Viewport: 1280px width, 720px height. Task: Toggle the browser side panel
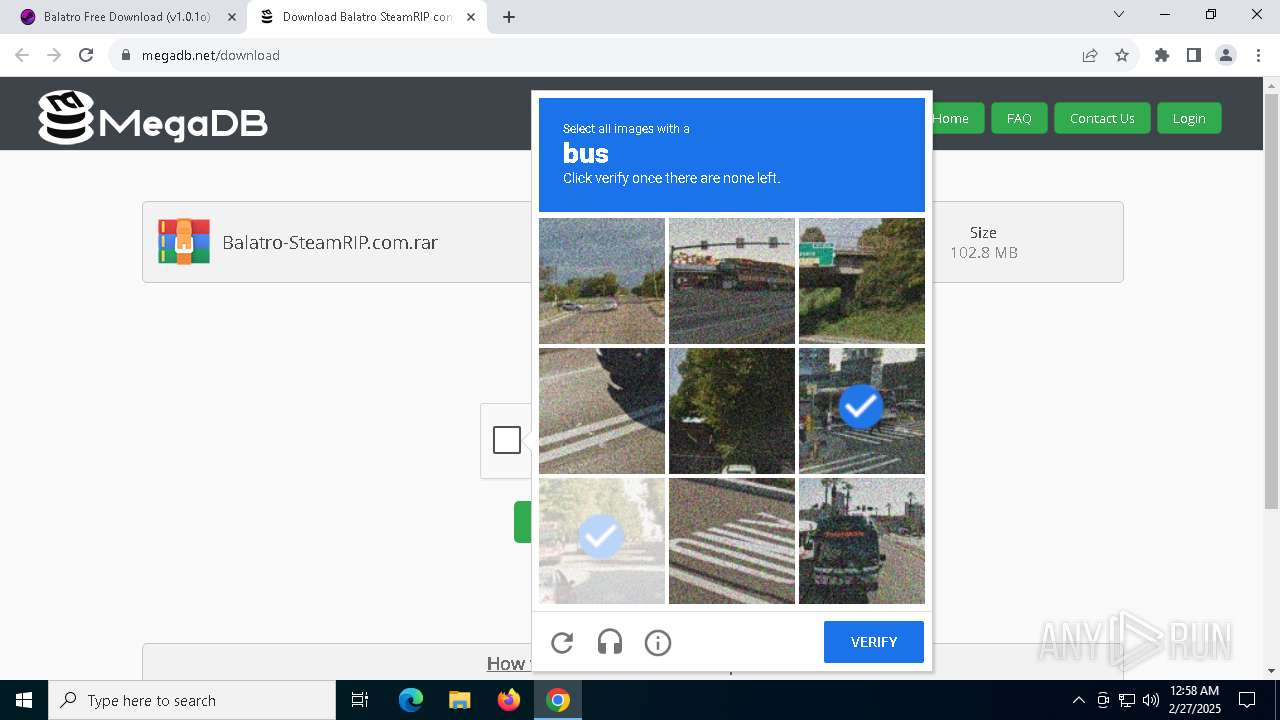tap(1194, 55)
